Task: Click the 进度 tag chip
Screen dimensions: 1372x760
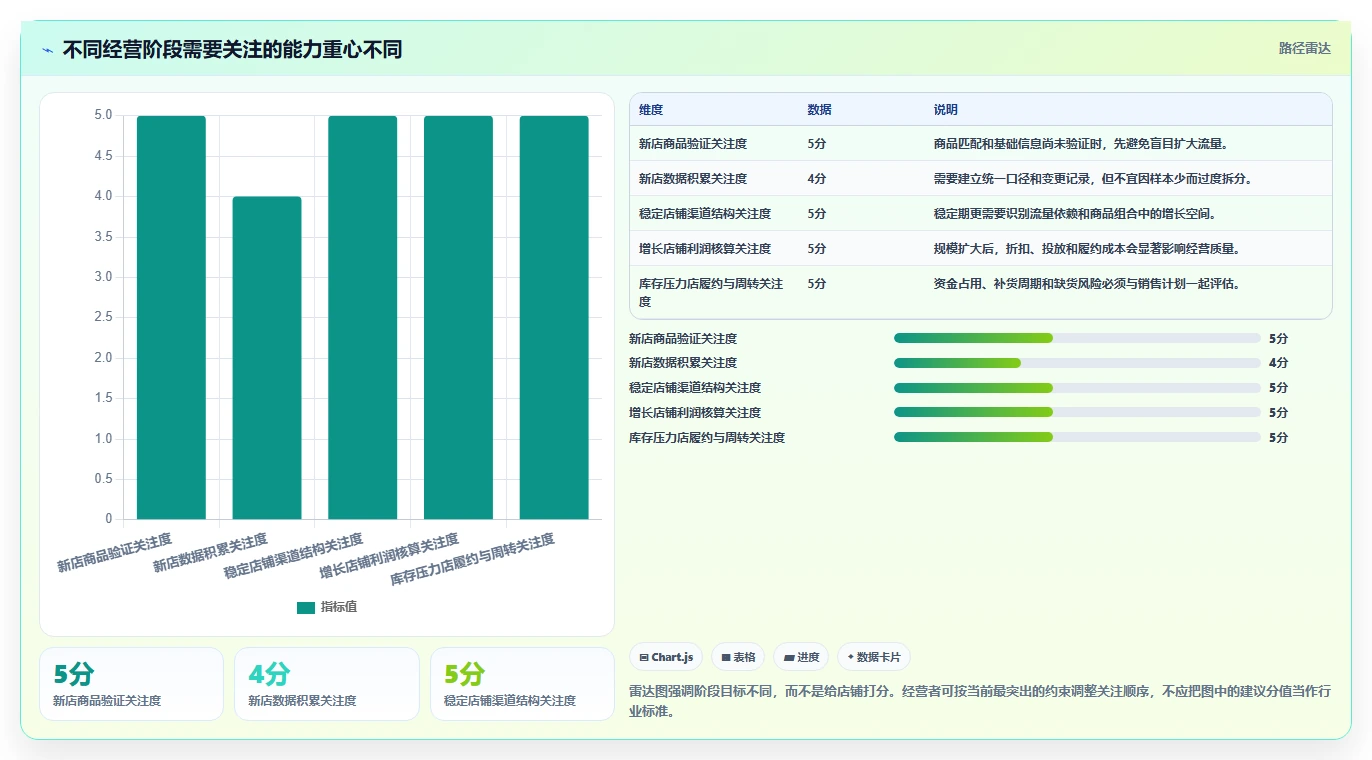Action: point(801,657)
